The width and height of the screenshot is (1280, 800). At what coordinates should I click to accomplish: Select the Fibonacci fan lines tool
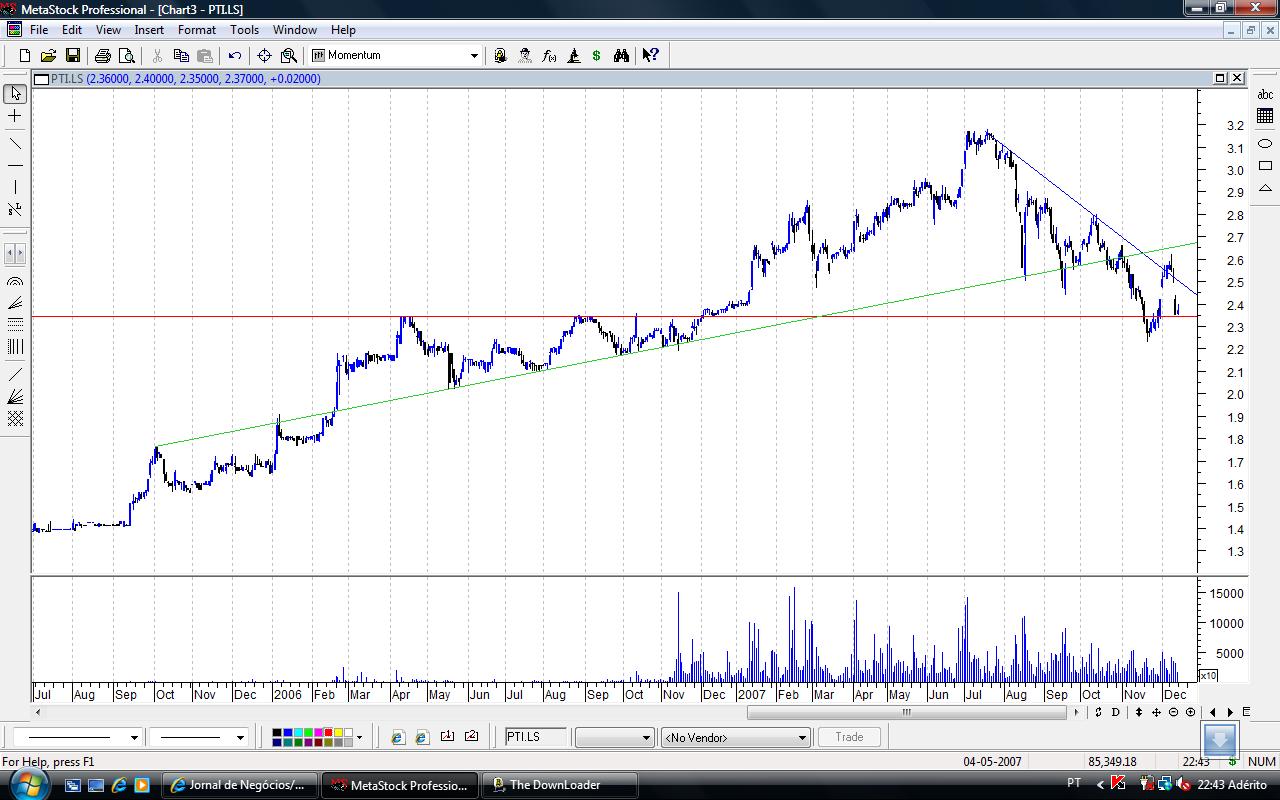15,304
